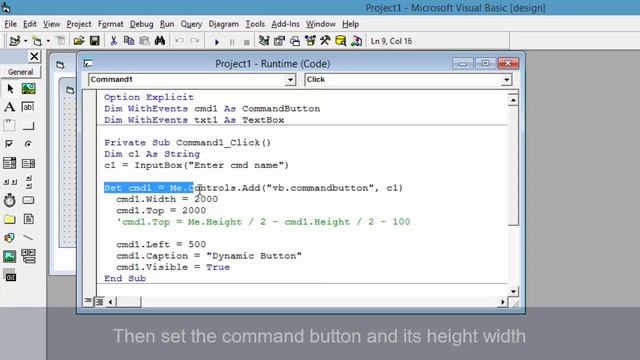
Task: Select the CheckBox control tool
Action: [x=9, y=144]
